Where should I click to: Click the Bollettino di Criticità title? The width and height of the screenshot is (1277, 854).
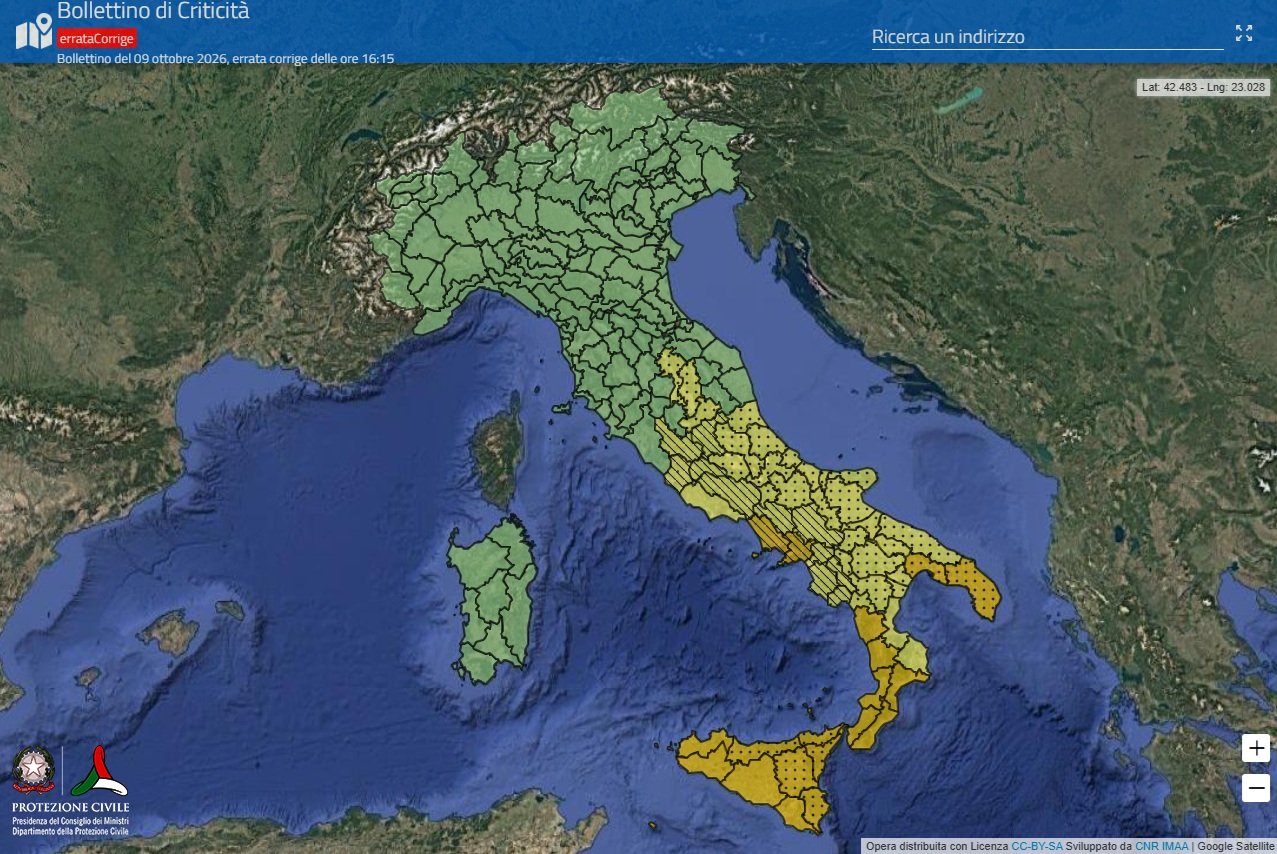click(x=153, y=12)
